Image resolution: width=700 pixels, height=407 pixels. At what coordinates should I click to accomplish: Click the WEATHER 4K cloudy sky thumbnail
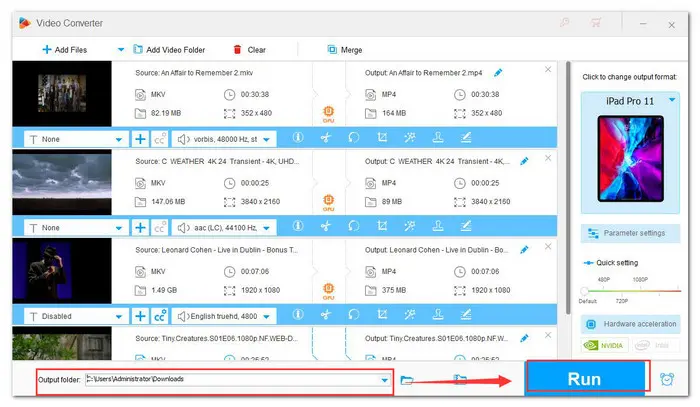(62, 182)
